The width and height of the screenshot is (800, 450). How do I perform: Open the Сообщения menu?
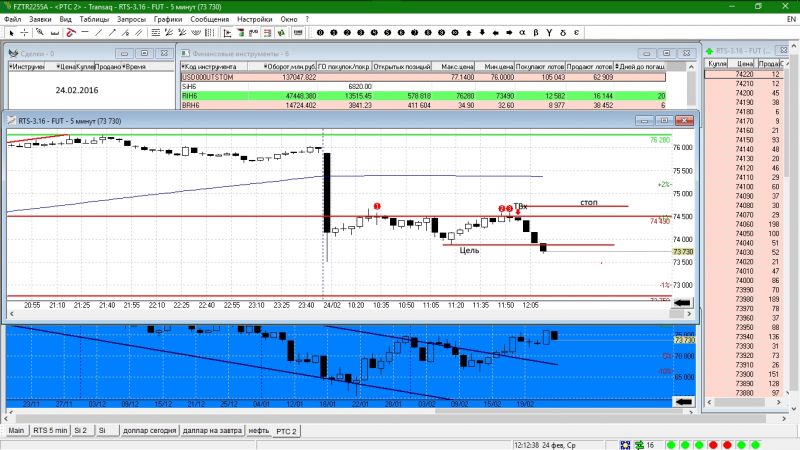pyautogui.click(x=210, y=19)
